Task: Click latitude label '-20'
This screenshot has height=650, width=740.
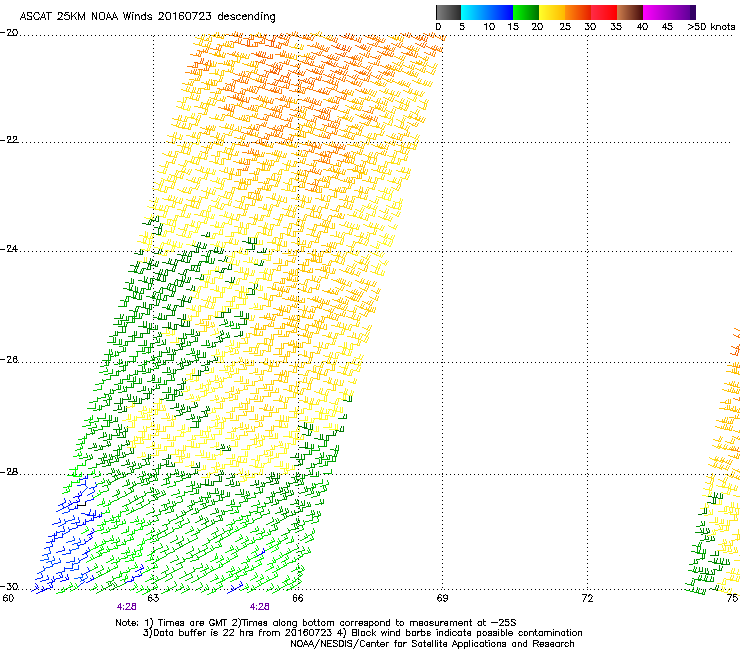Action: coord(9,33)
